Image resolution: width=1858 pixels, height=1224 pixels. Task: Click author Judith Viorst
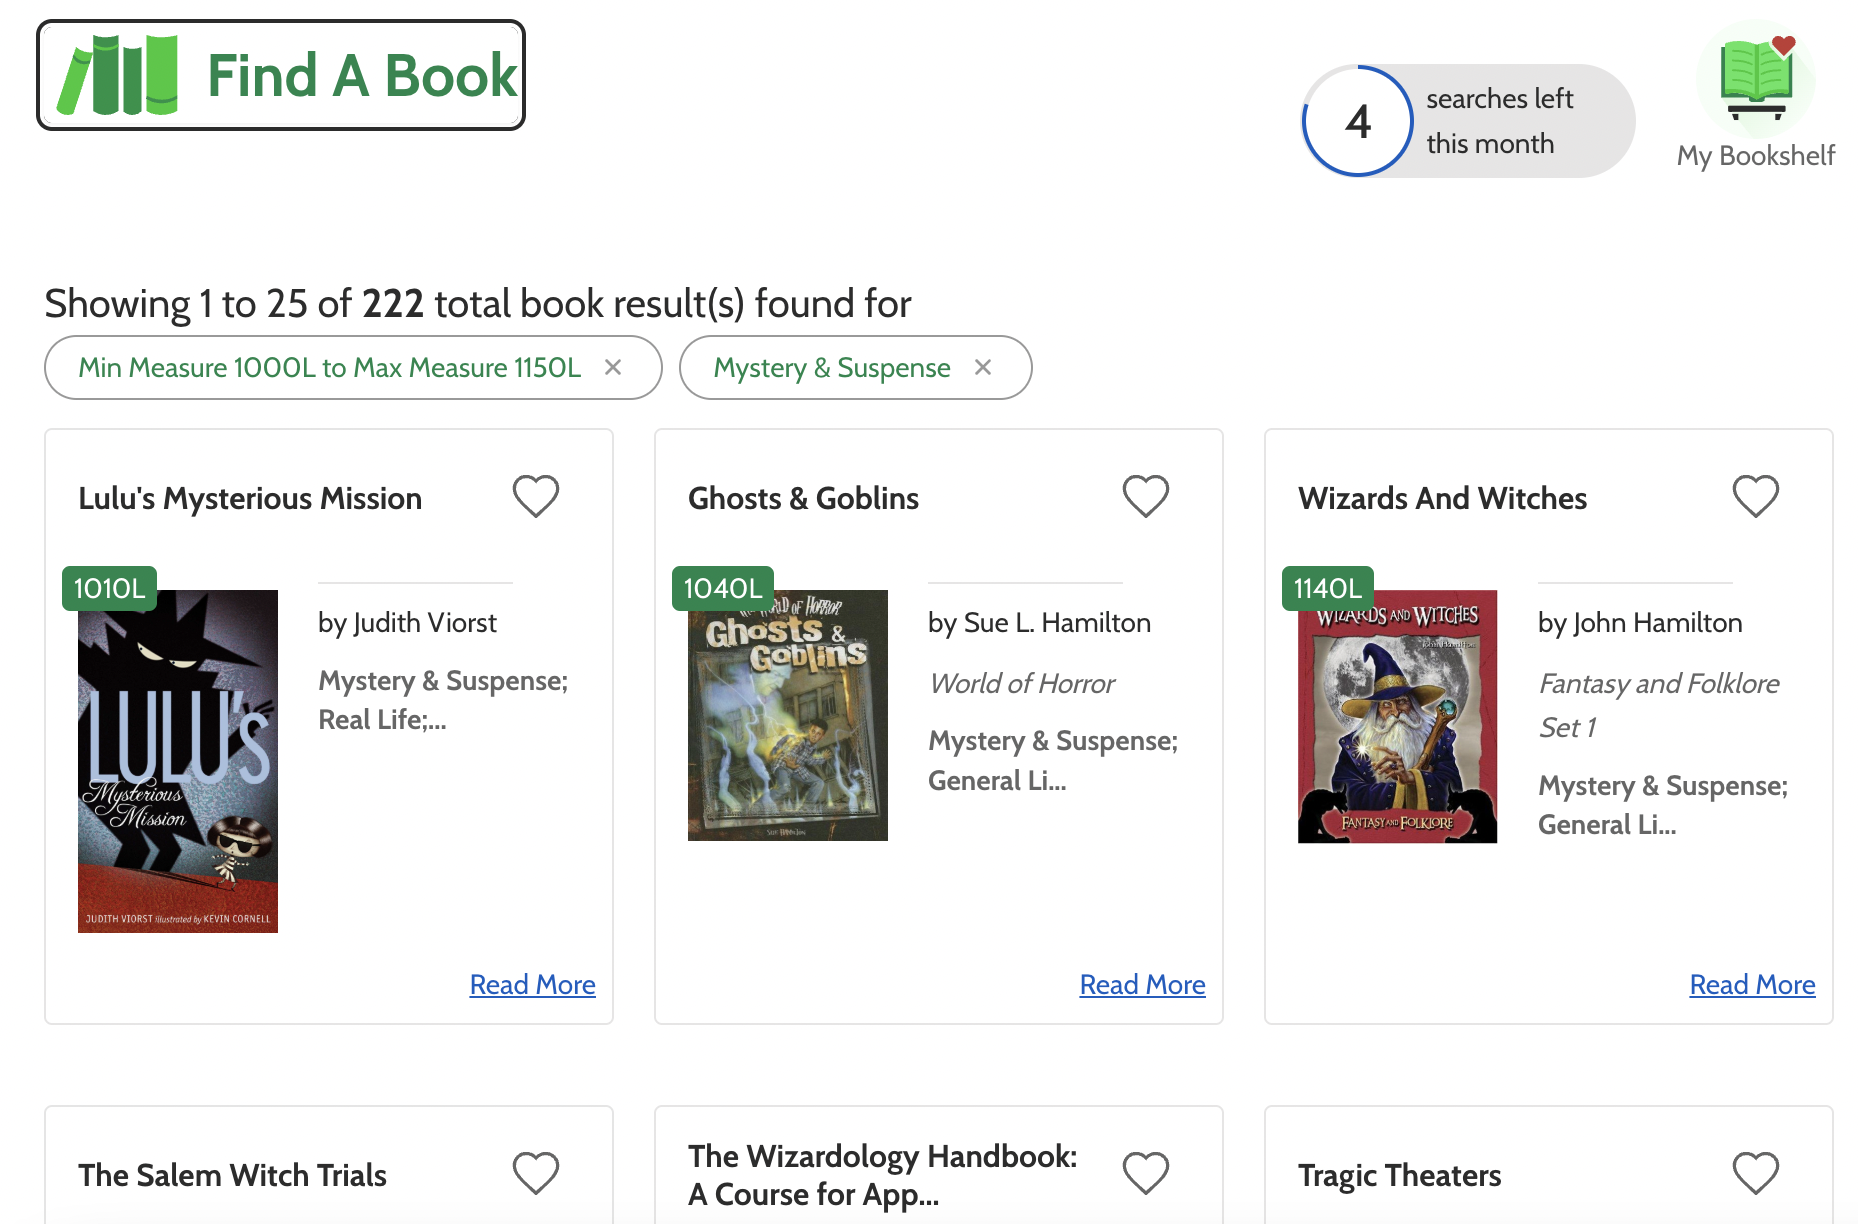click(407, 622)
